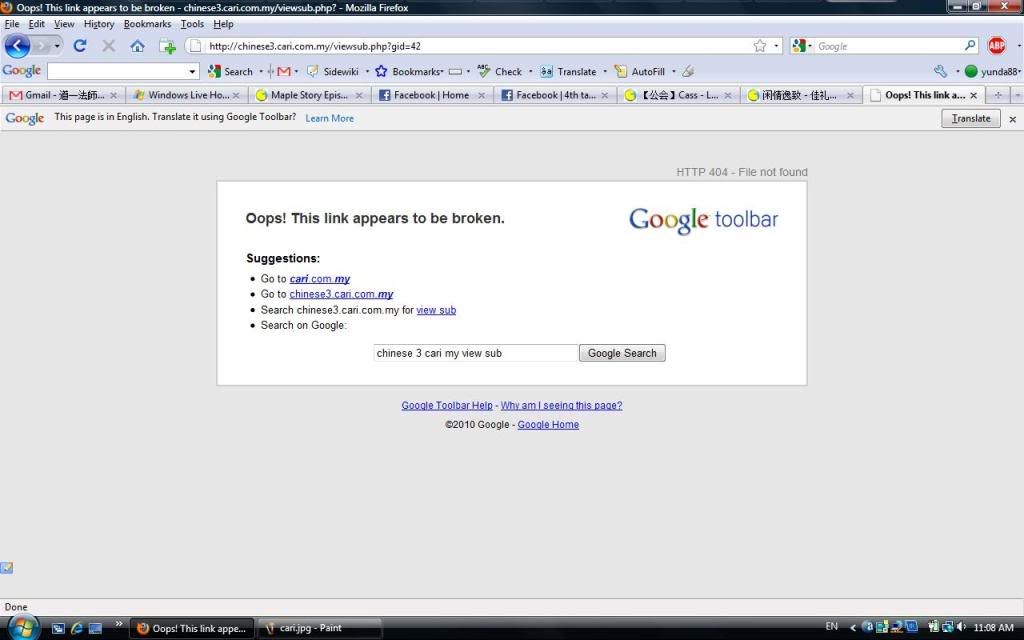The width and height of the screenshot is (1024, 640).
Task: Expand the AutoFill dropdown arrow
Action: (673, 71)
